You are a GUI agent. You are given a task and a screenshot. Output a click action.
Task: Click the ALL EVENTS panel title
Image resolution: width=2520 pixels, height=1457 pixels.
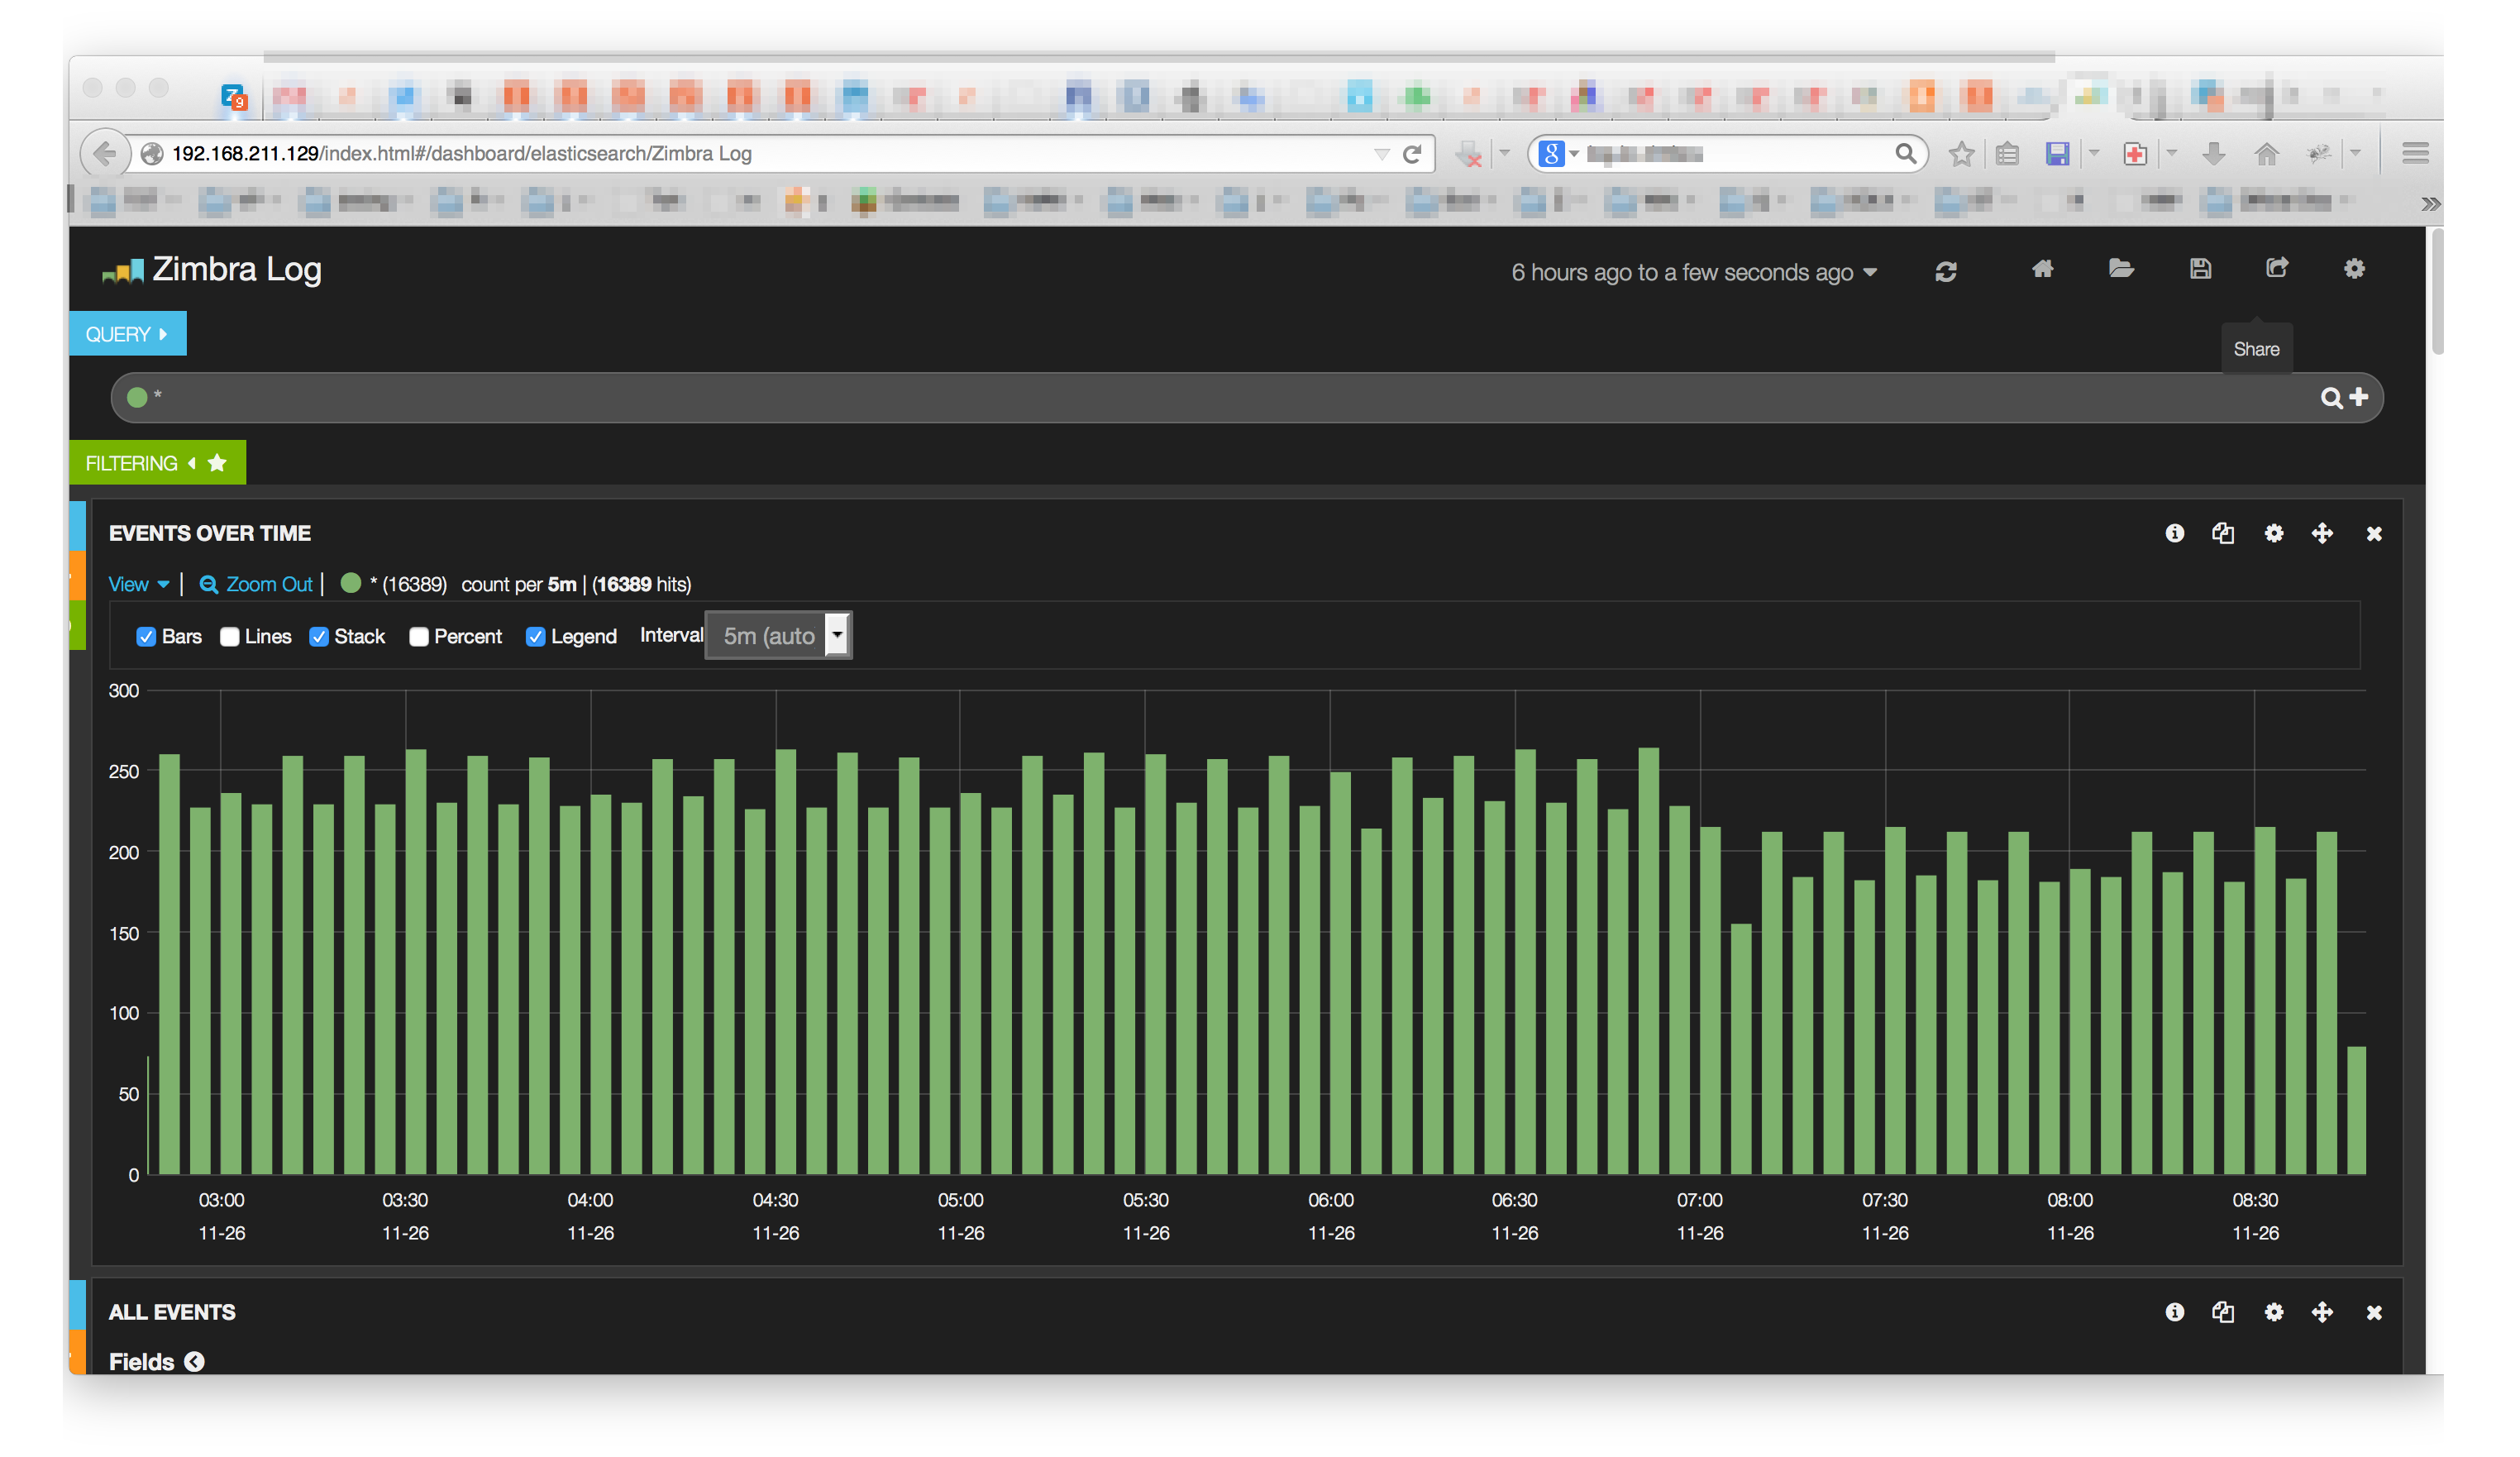[x=172, y=1313]
